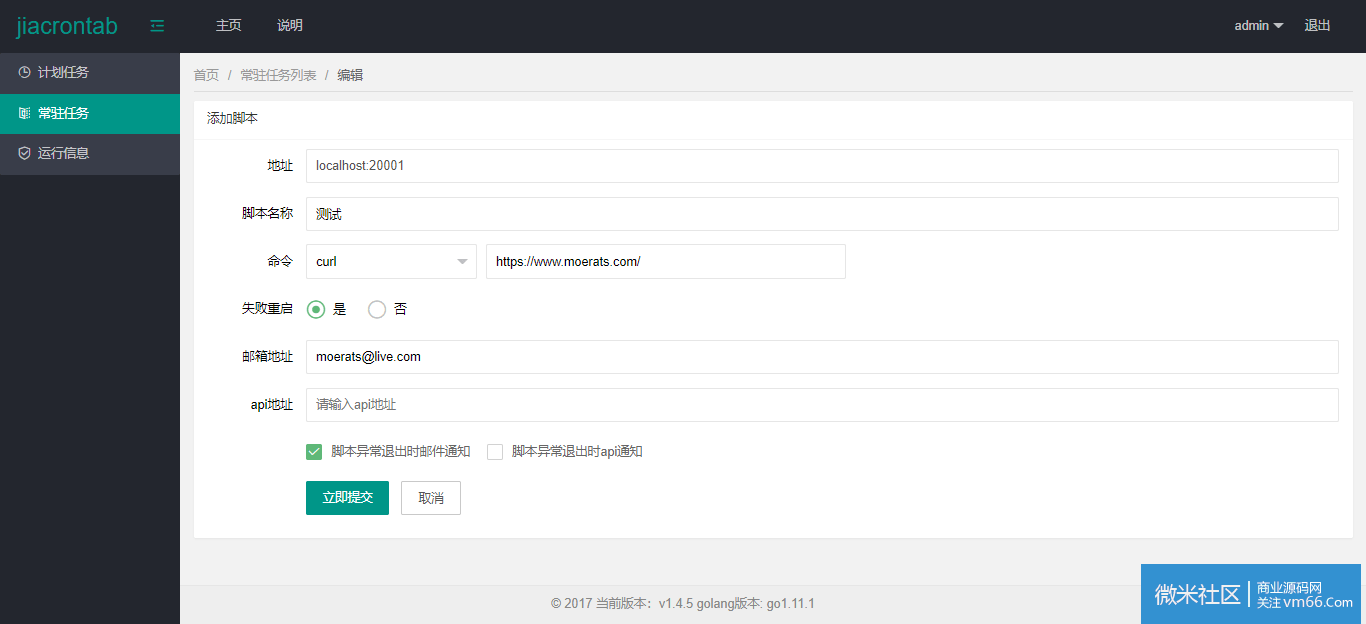Click the jiacrontab logo
The image size is (1366, 624).
click(67, 26)
